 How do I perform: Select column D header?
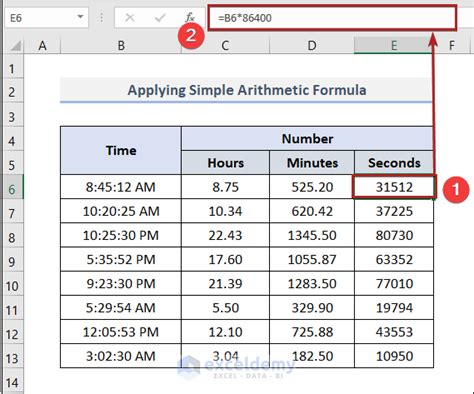pos(312,45)
